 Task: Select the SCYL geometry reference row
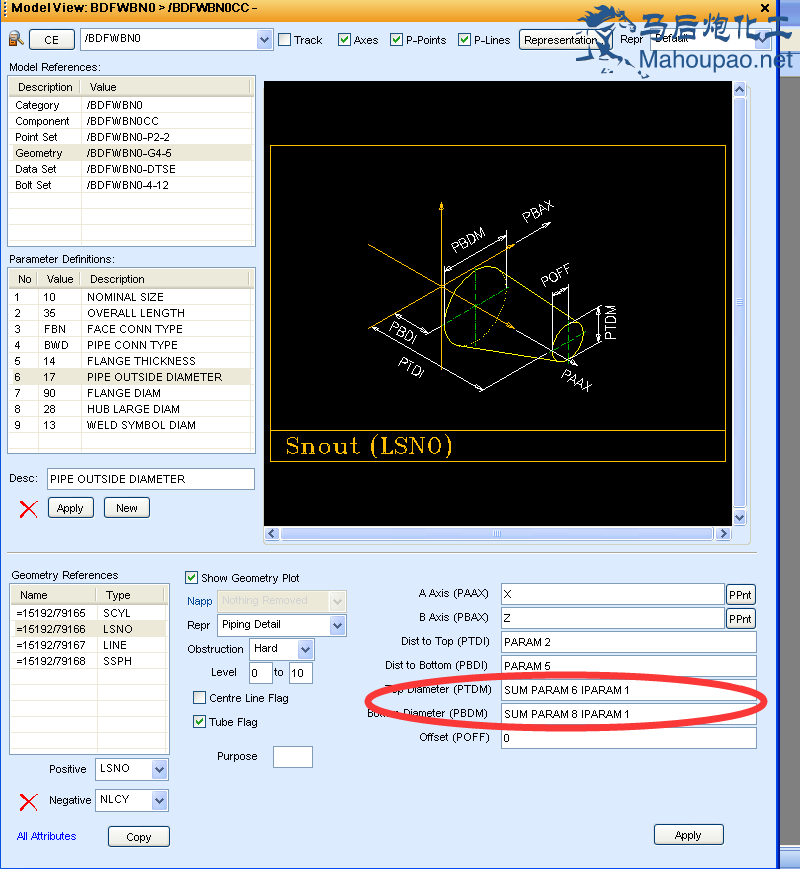coord(89,613)
